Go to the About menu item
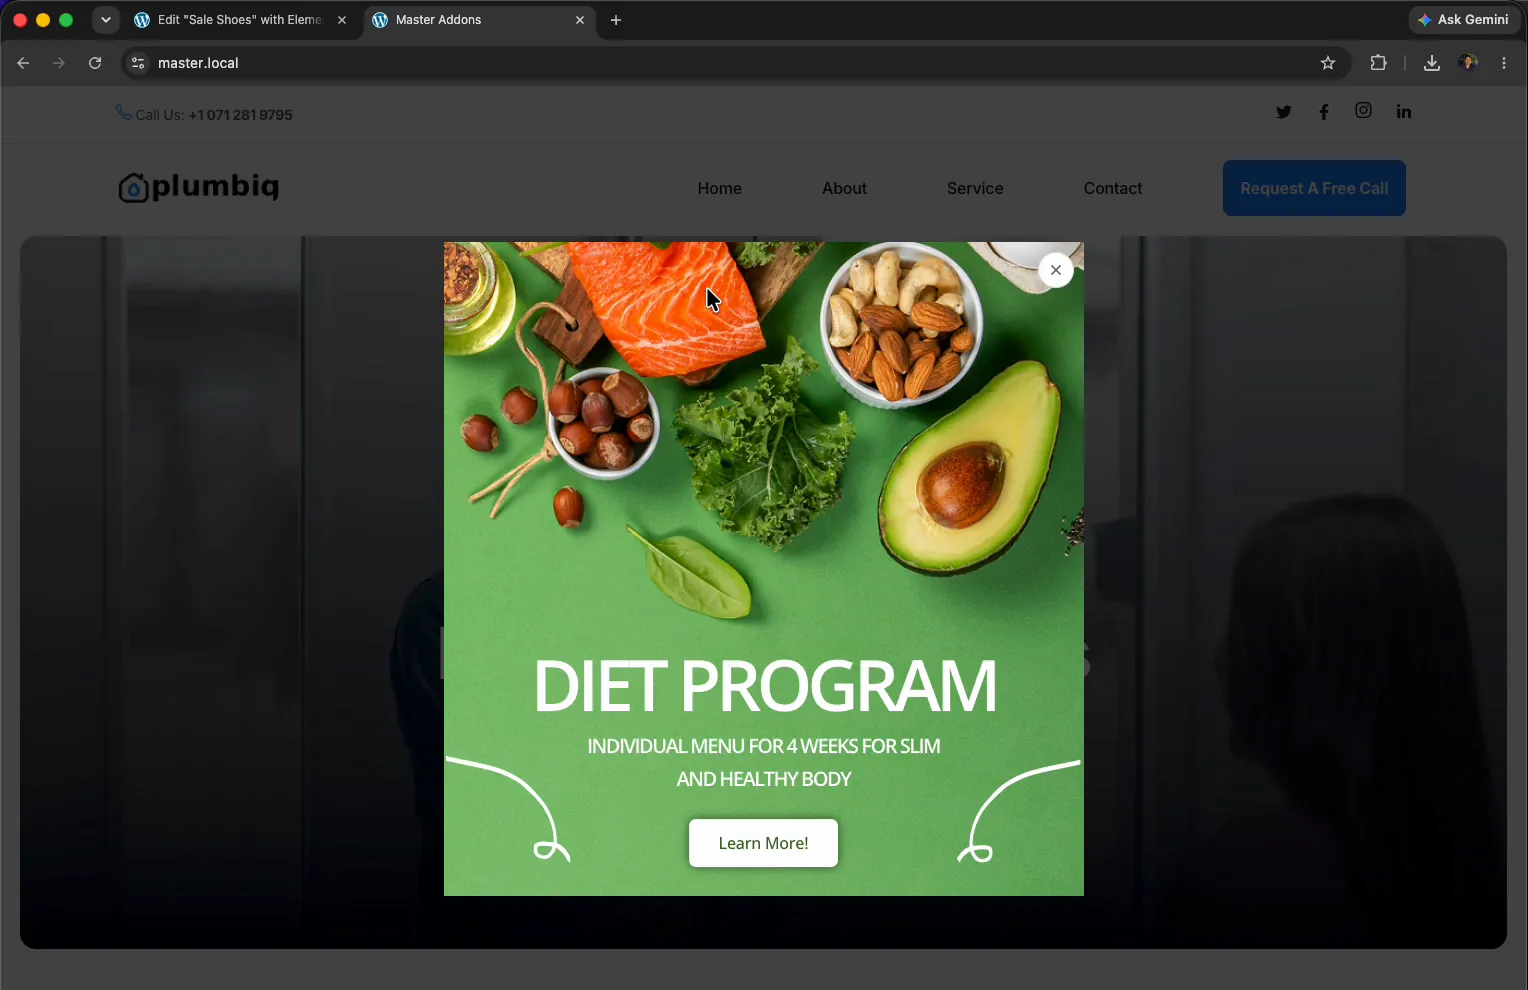 844,188
